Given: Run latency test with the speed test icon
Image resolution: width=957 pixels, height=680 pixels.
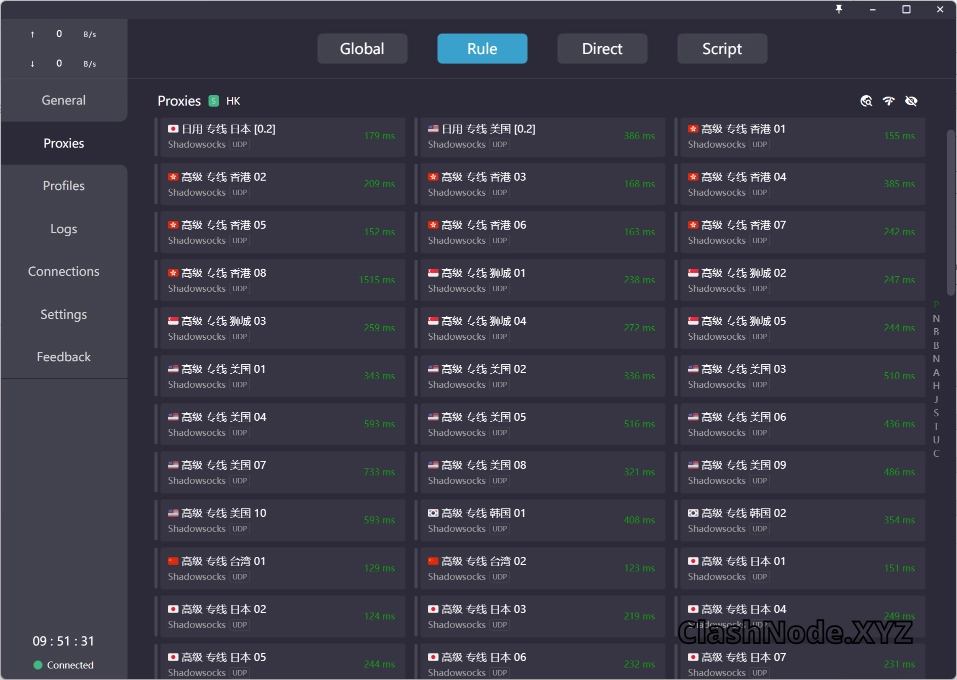Looking at the screenshot, I should [x=887, y=101].
